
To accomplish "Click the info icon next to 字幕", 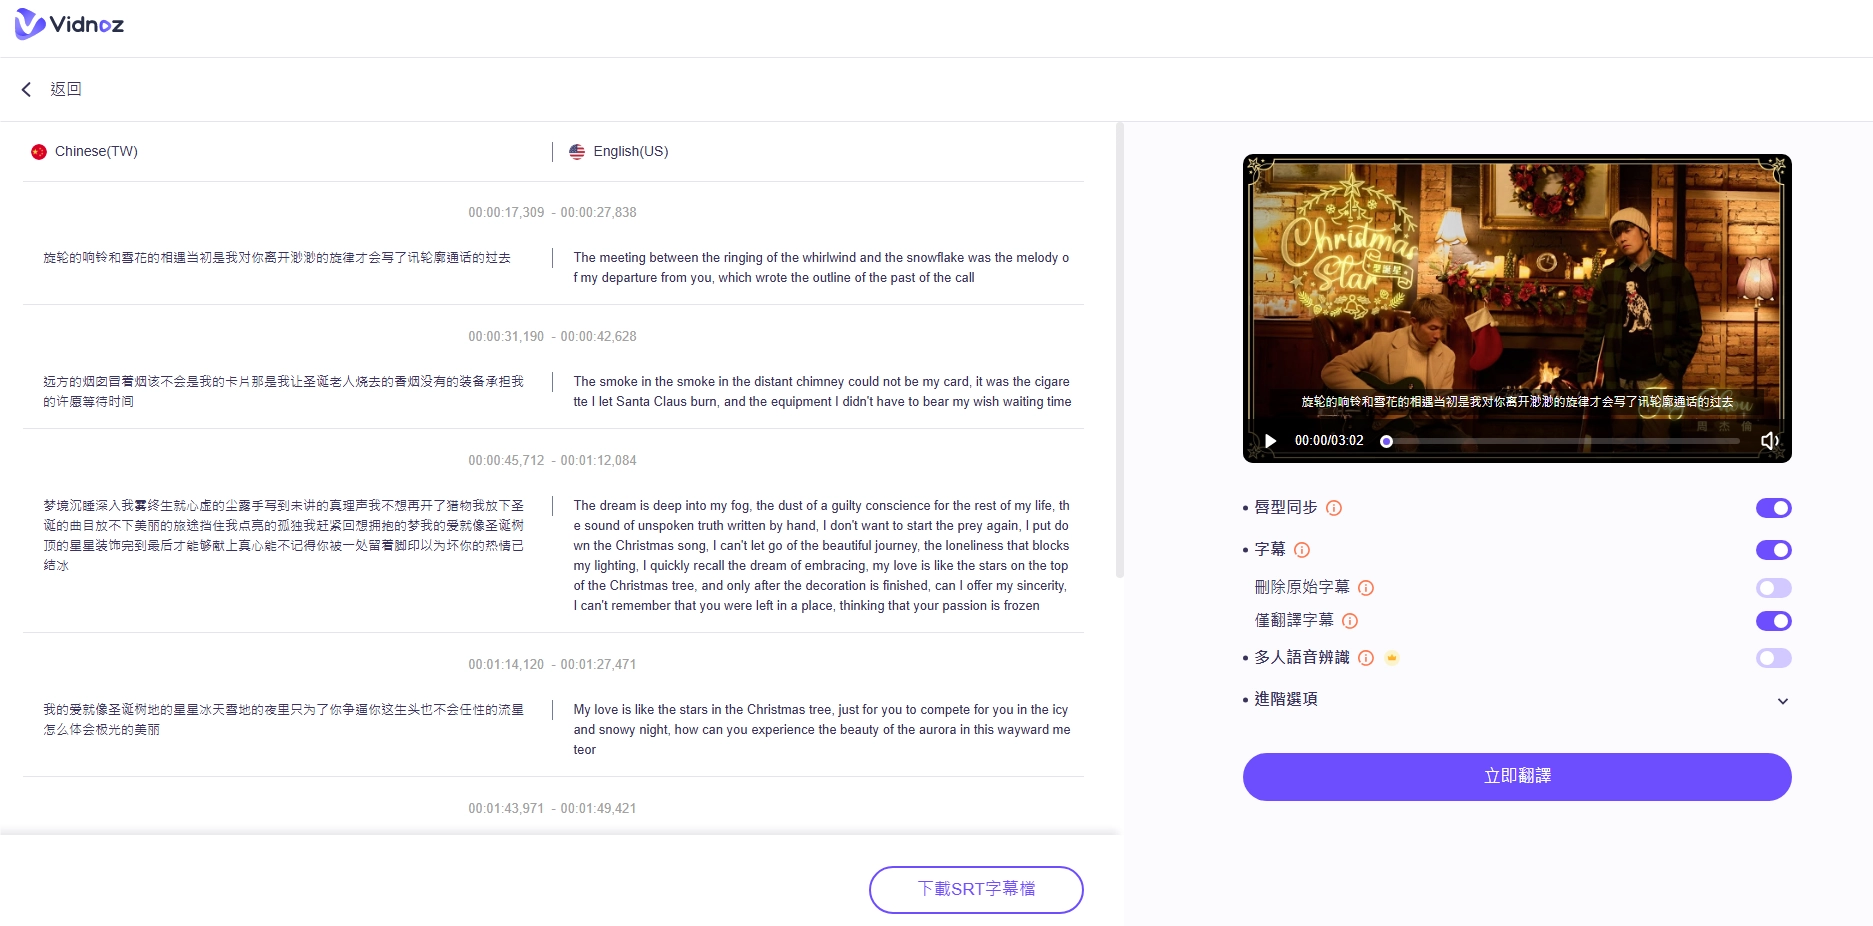I will coord(1301,550).
